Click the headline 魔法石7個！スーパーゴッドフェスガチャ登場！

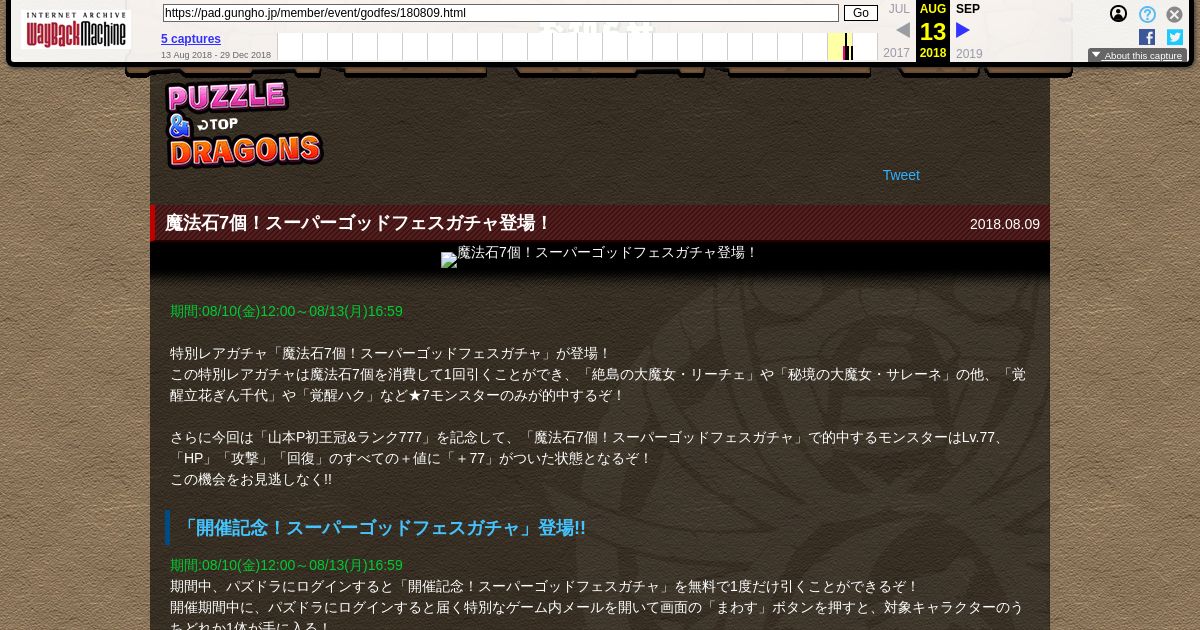[358, 223]
